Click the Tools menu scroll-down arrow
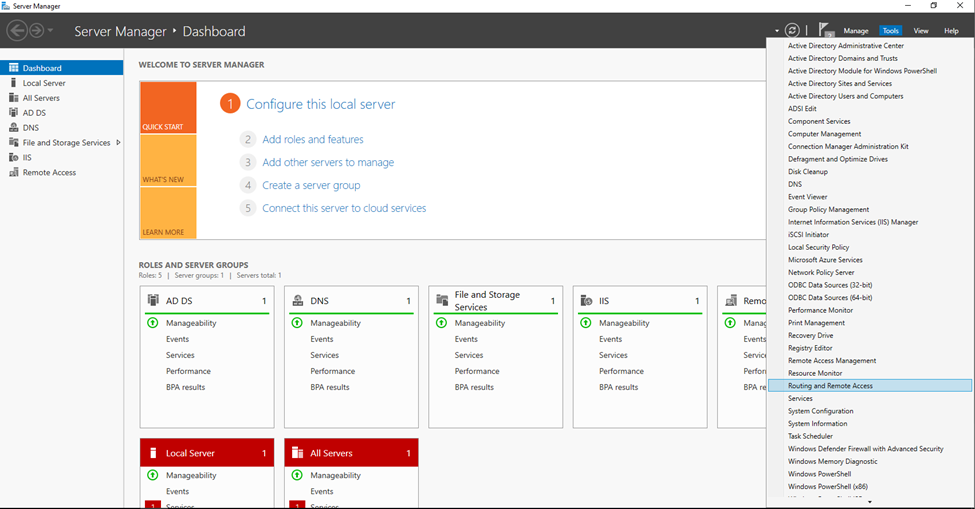Screen dimensions: 975x509 (x=870, y=502)
